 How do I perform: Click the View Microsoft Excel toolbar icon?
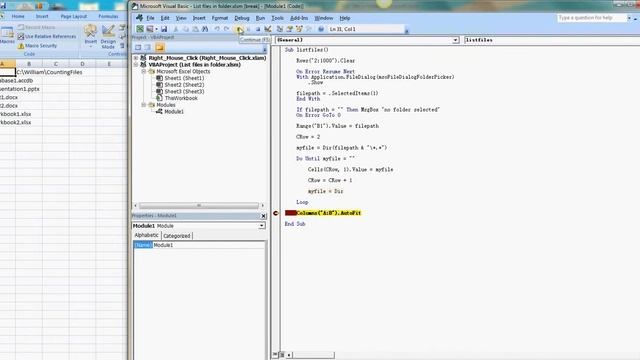(x=140, y=29)
